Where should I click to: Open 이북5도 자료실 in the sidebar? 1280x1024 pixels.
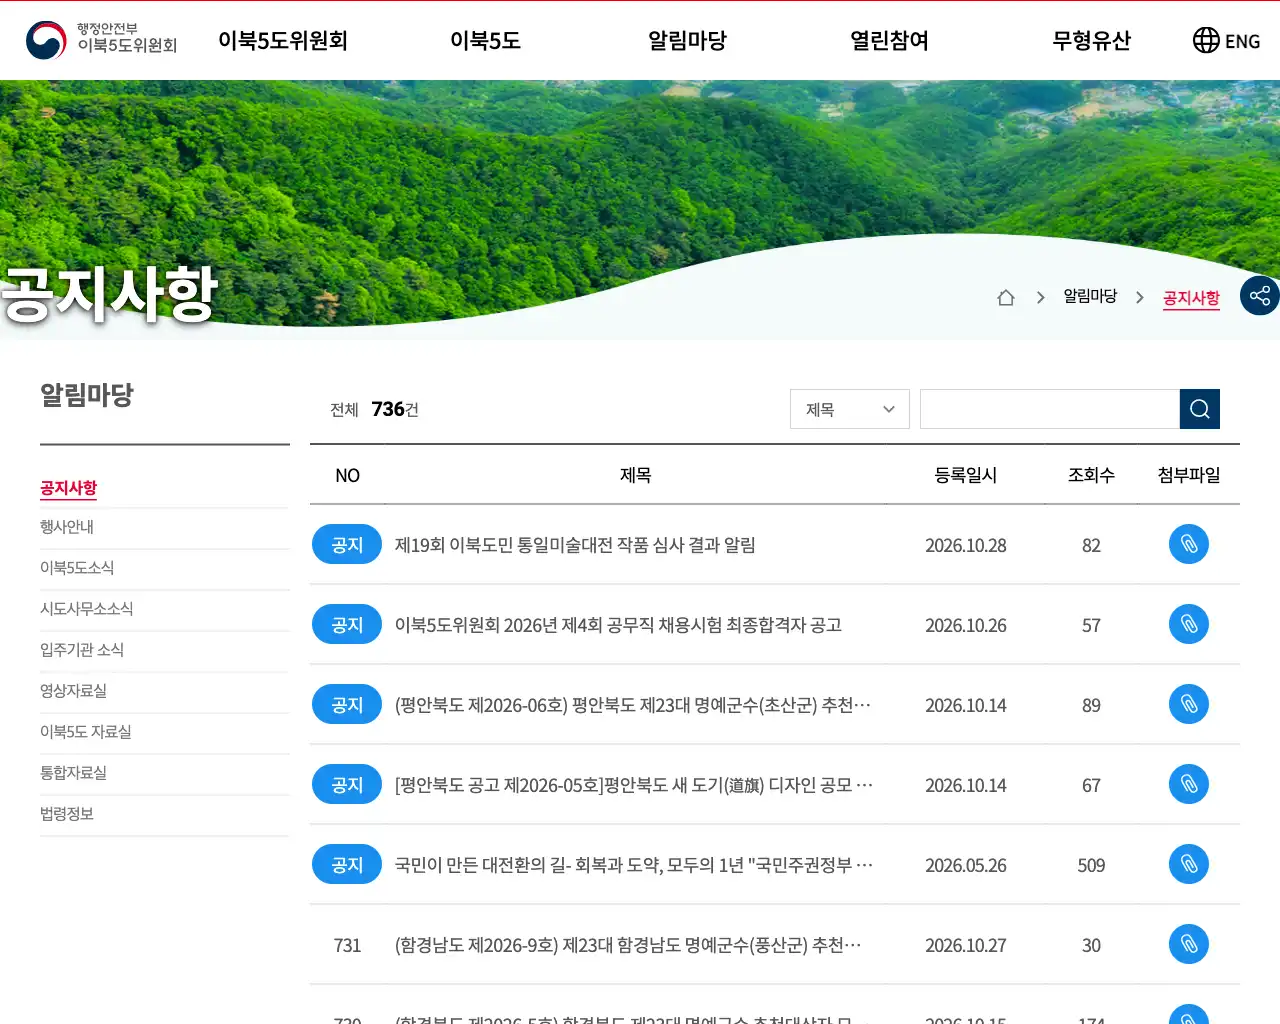tap(86, 732)
